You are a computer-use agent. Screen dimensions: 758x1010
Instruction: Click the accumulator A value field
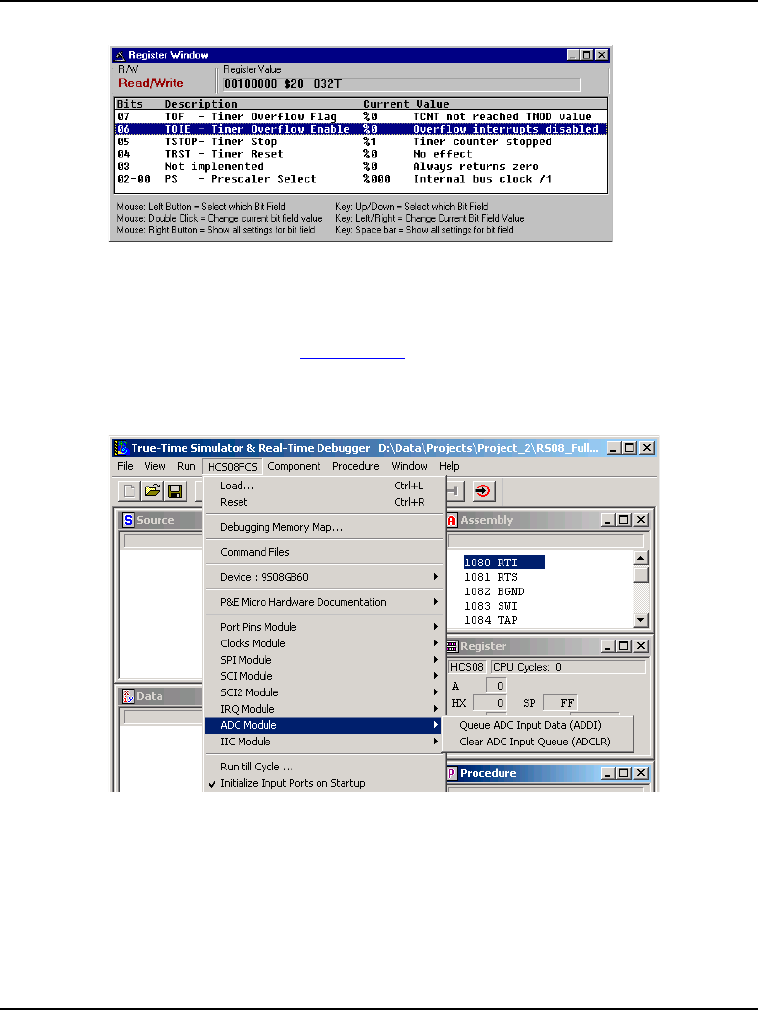coord(496,687)
